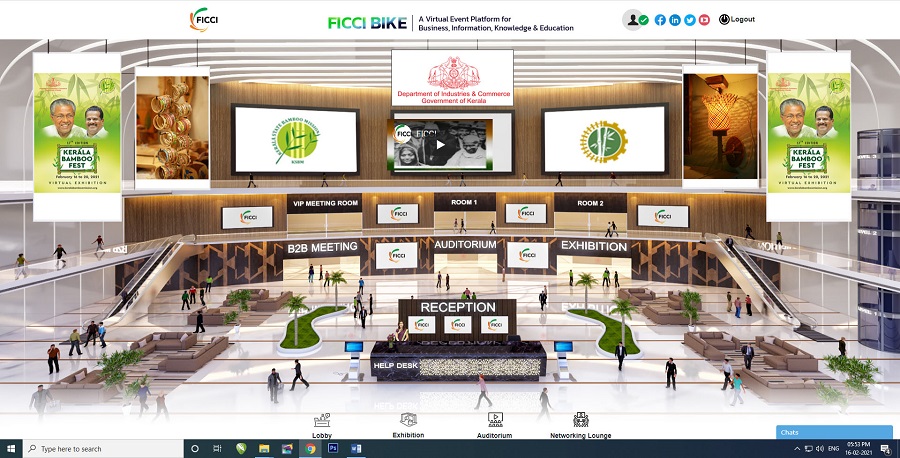Open Auditorium from the bottom navigation
The width and height of the screenshot is (900, 458).
(494, 424)
